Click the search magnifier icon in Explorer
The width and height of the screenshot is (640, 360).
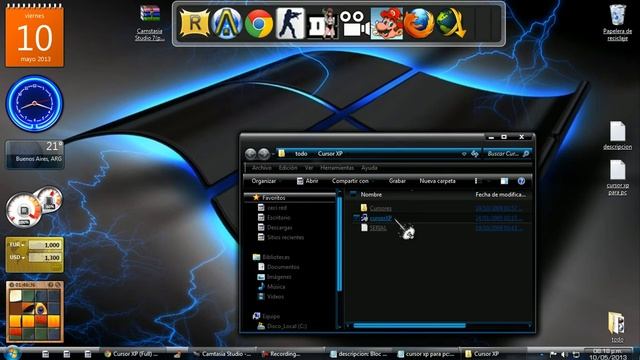click(526, 153)
